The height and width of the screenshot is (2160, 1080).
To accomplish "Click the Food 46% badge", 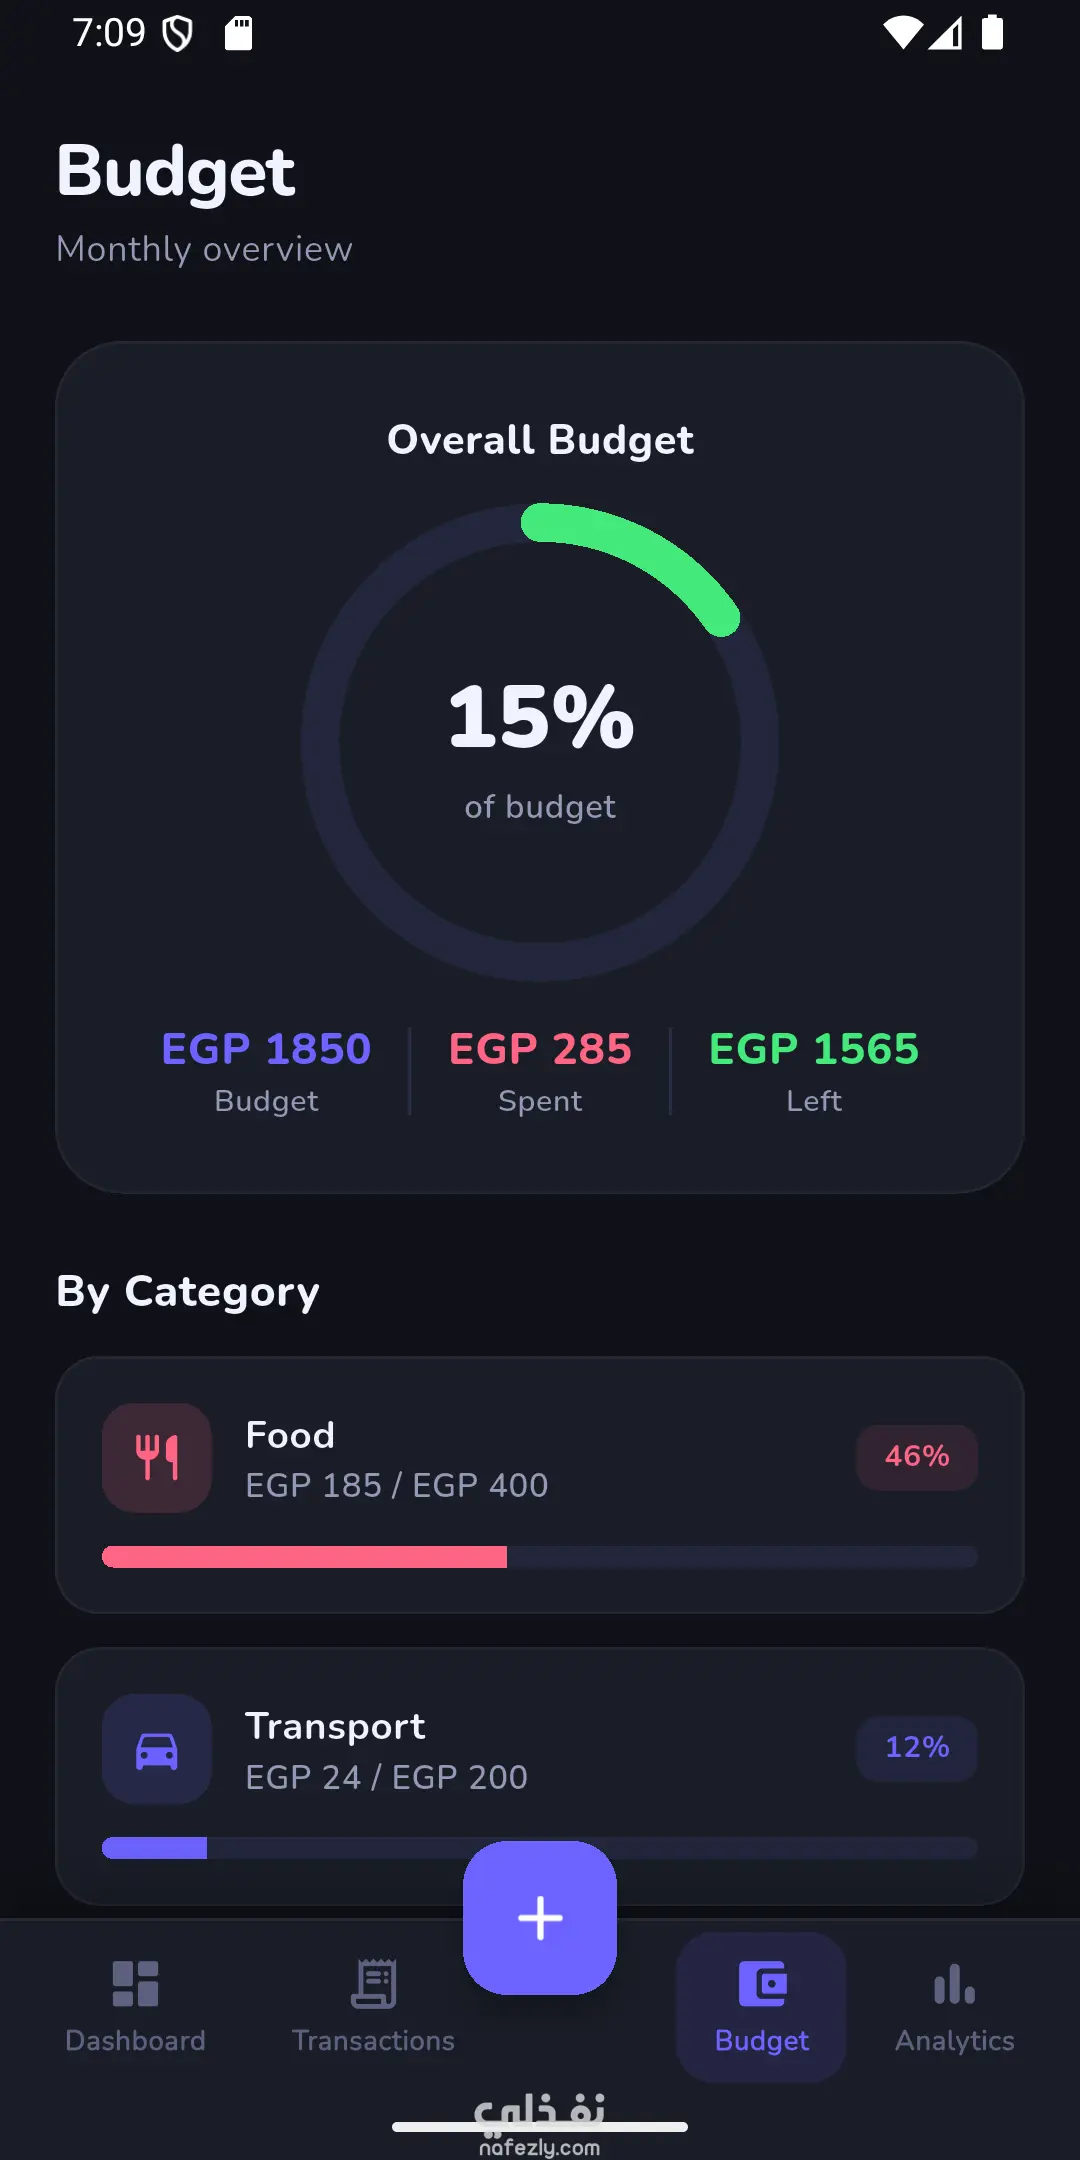I will coord(916,1457).
